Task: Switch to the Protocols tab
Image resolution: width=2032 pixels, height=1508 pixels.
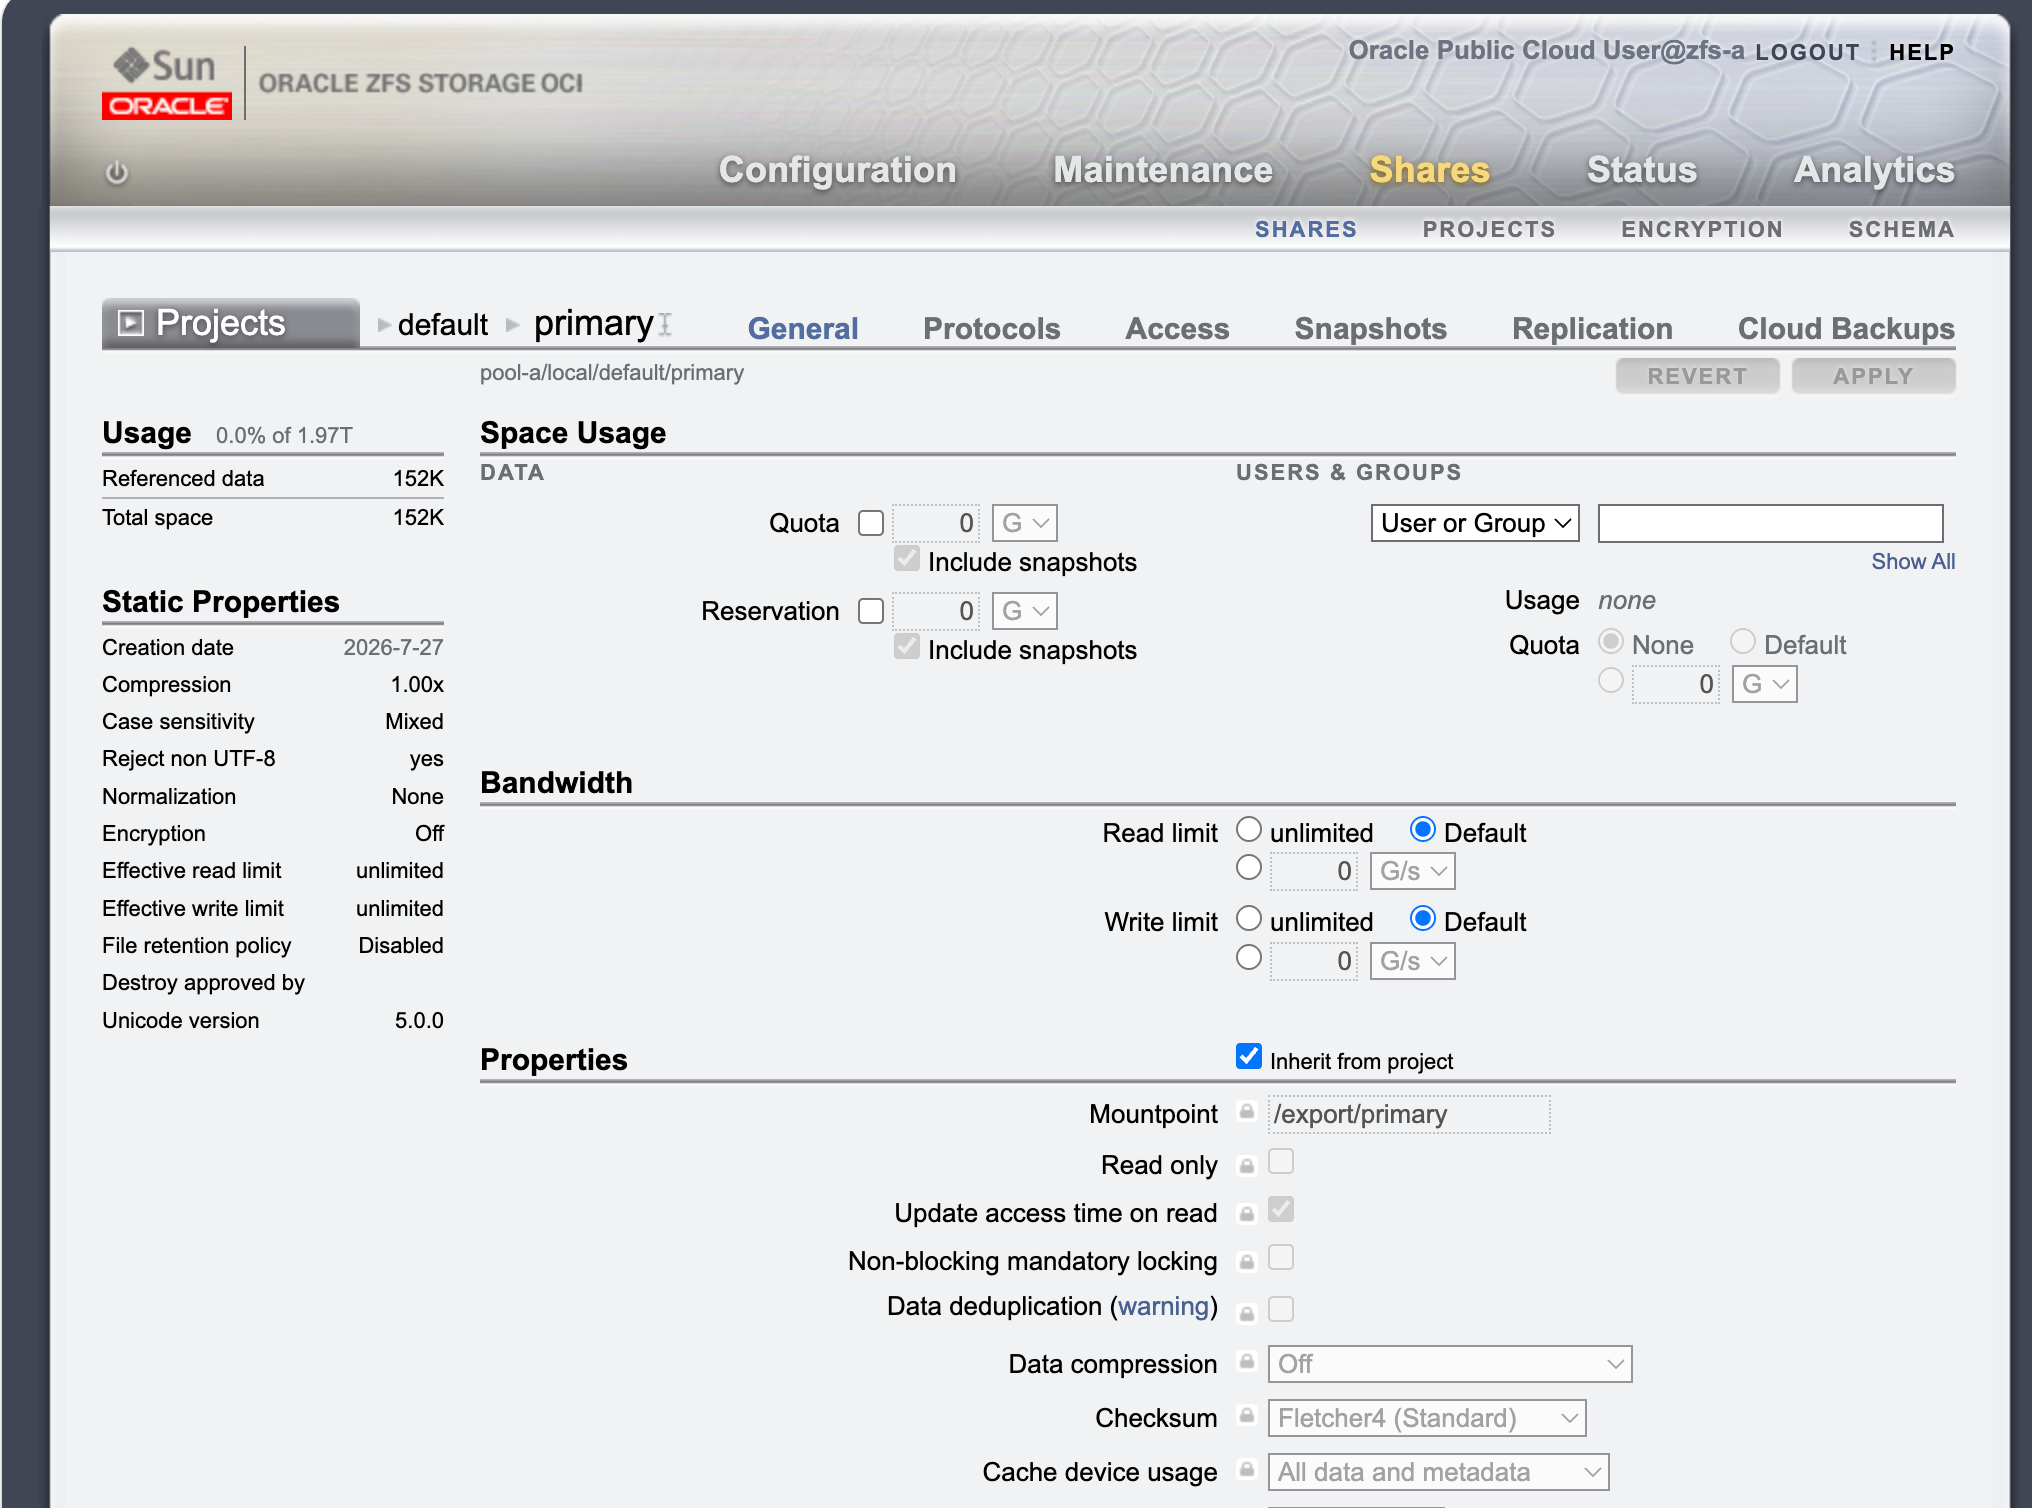Action: tap(991, 328)
